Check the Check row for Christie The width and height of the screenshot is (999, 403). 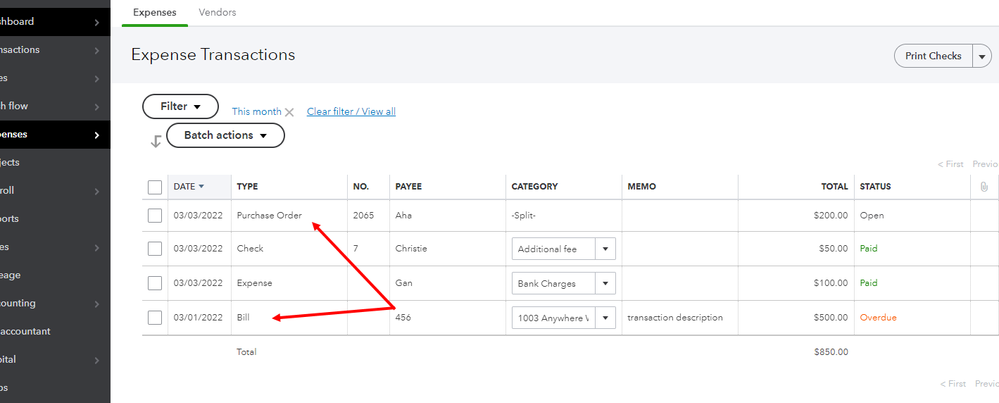(155, 249)
